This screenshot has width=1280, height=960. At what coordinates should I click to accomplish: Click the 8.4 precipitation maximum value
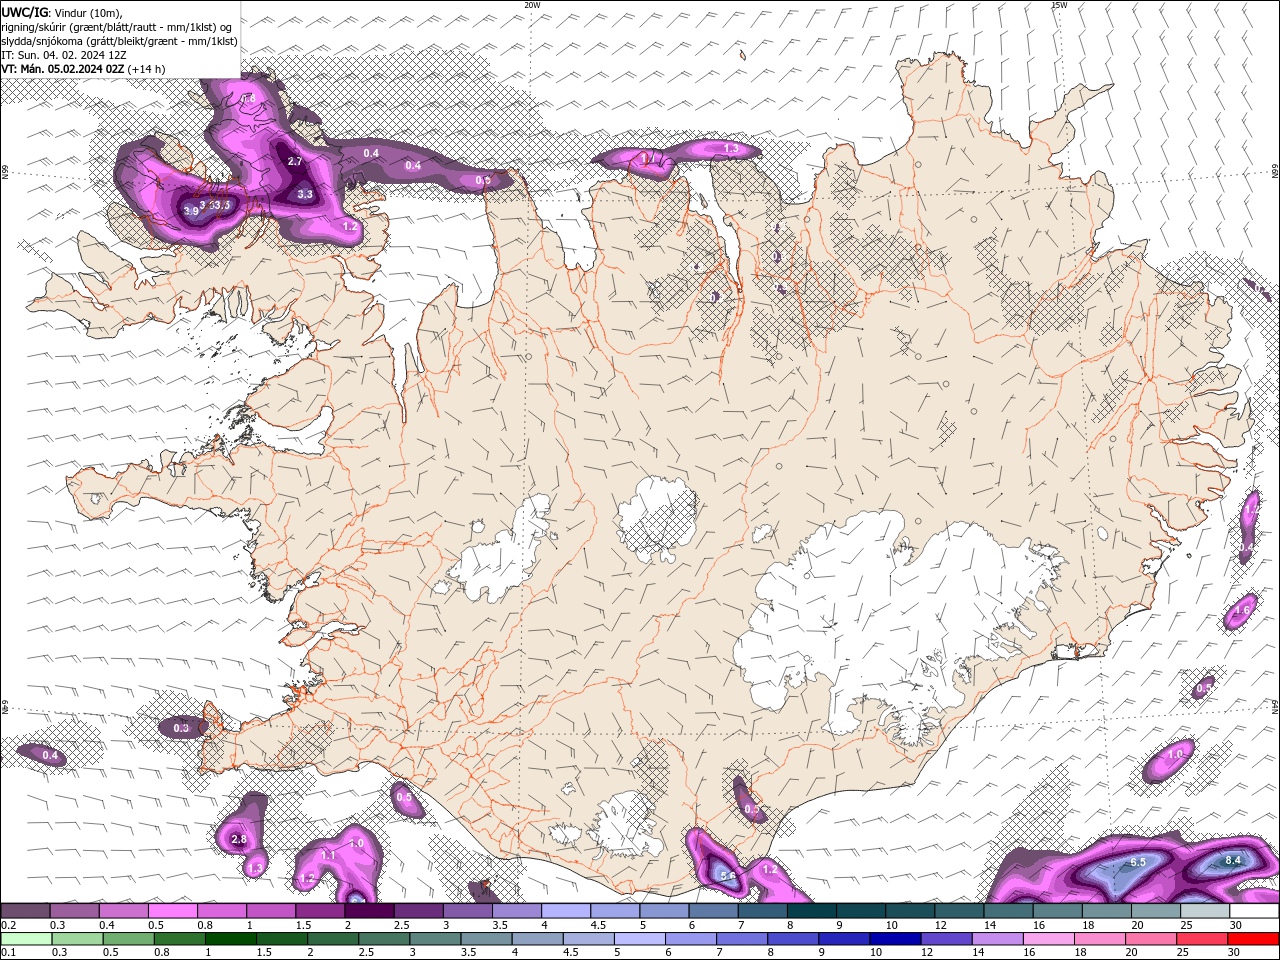click(1233, 860)
